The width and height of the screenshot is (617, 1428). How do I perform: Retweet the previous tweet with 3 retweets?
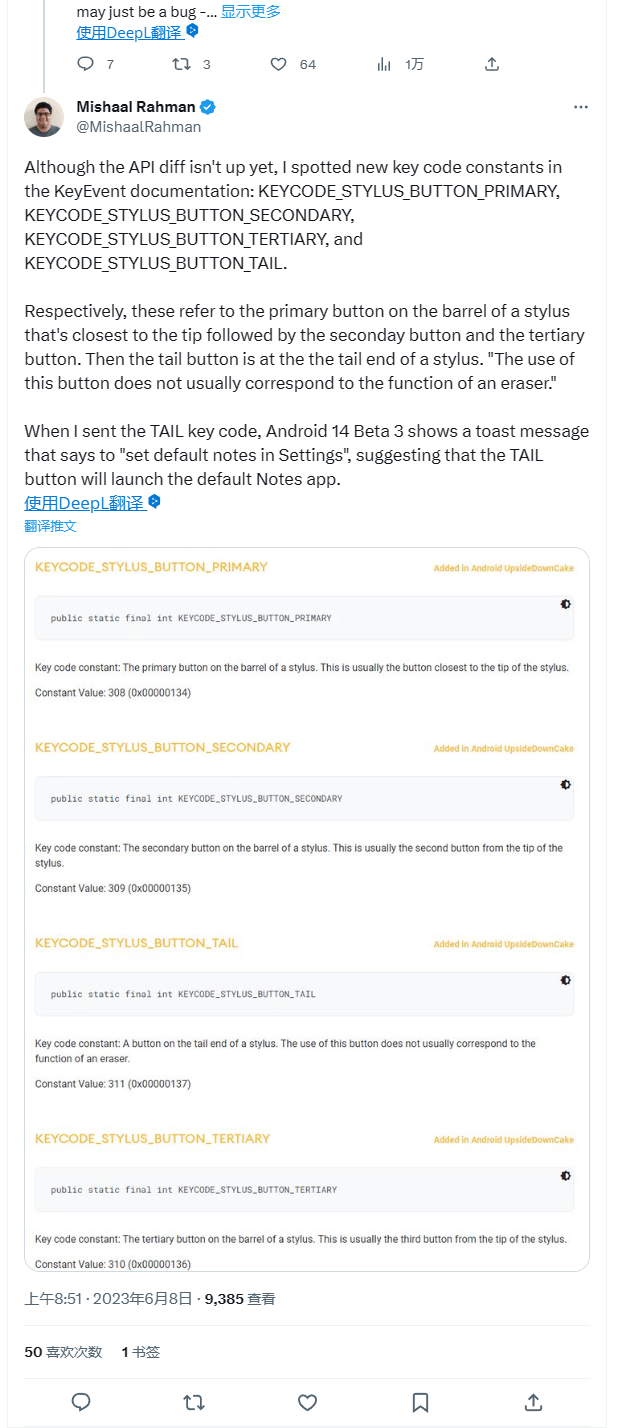tap(181, 64)
